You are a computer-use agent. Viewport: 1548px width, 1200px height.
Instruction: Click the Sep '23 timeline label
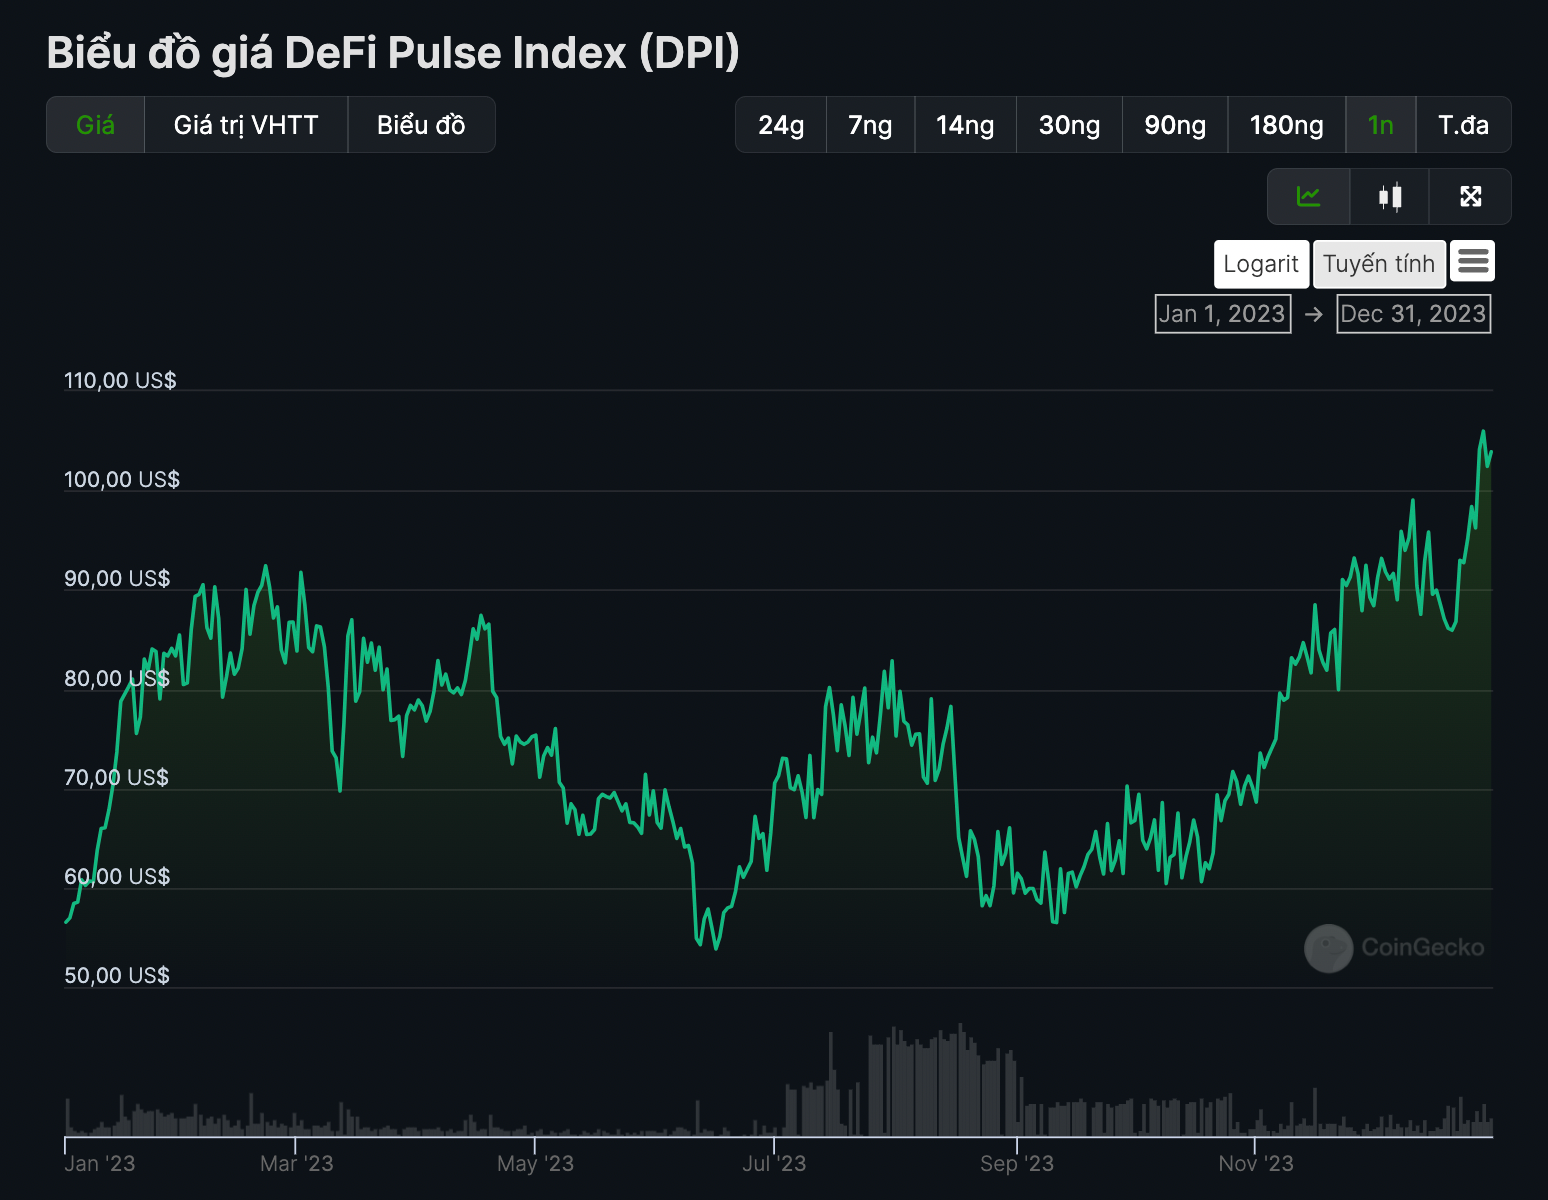pos(1016,1163)
